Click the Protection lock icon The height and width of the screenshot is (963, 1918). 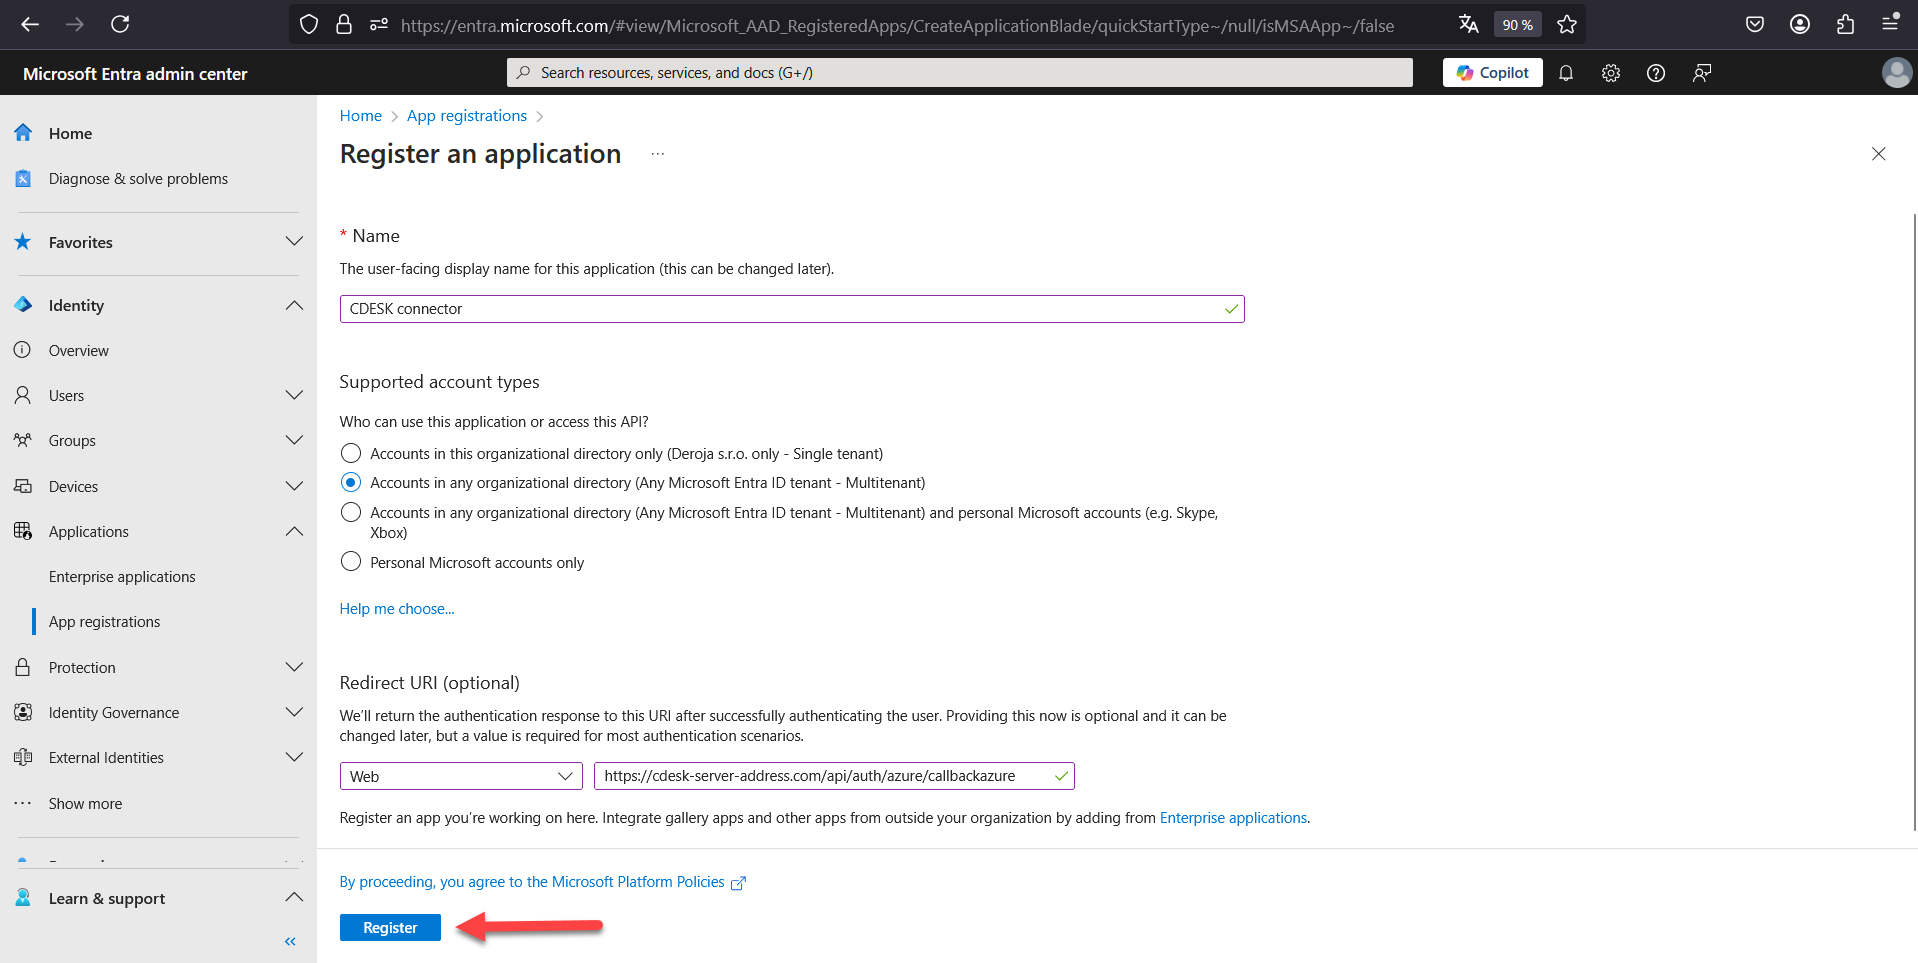coord(23,667)
